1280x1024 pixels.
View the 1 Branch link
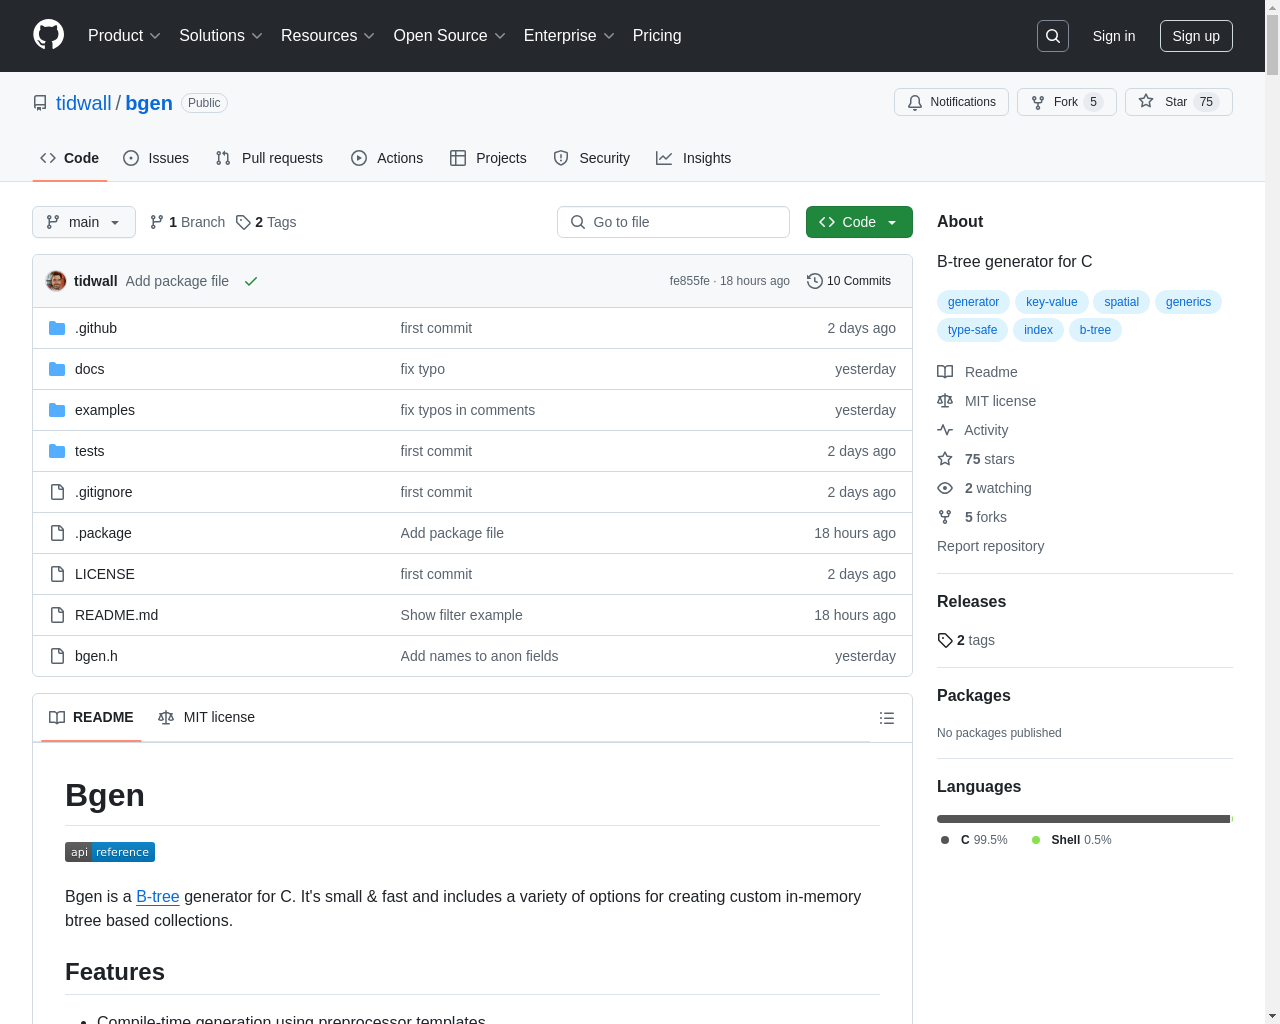(x=187, y=222)
